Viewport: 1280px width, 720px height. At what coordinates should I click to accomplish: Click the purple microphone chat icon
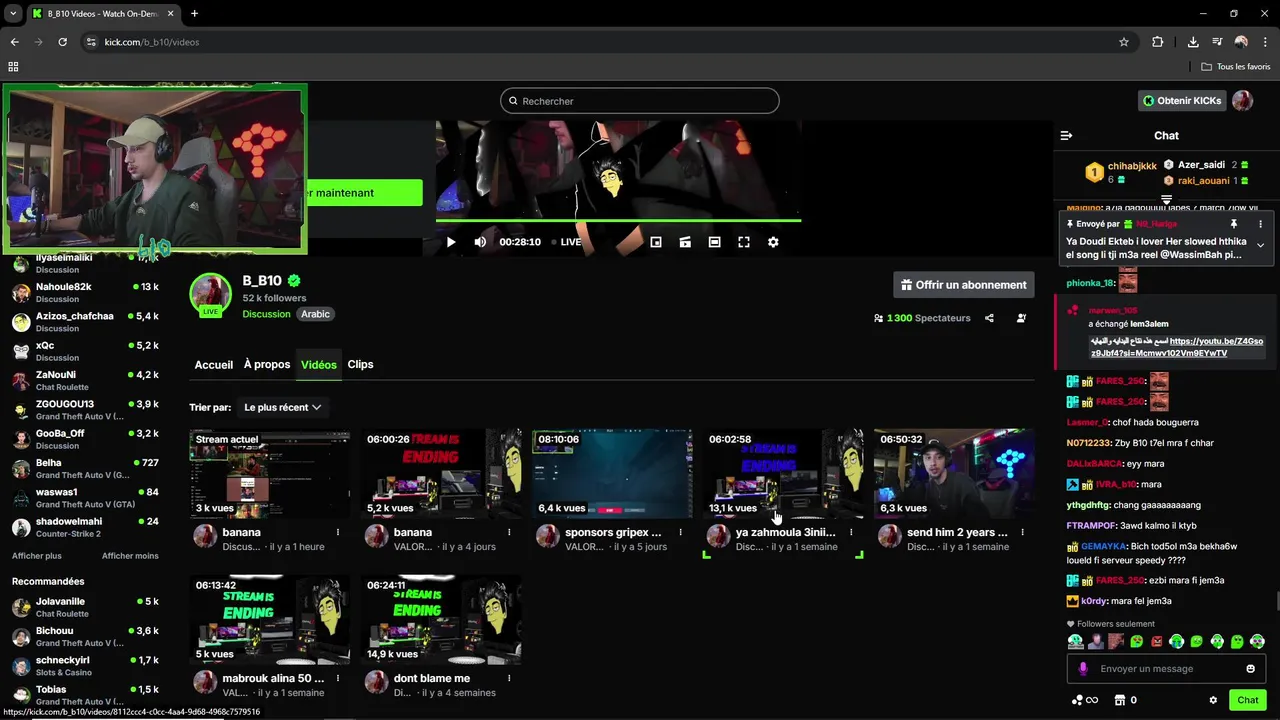pyautogui.click(x=1083, y=669)
